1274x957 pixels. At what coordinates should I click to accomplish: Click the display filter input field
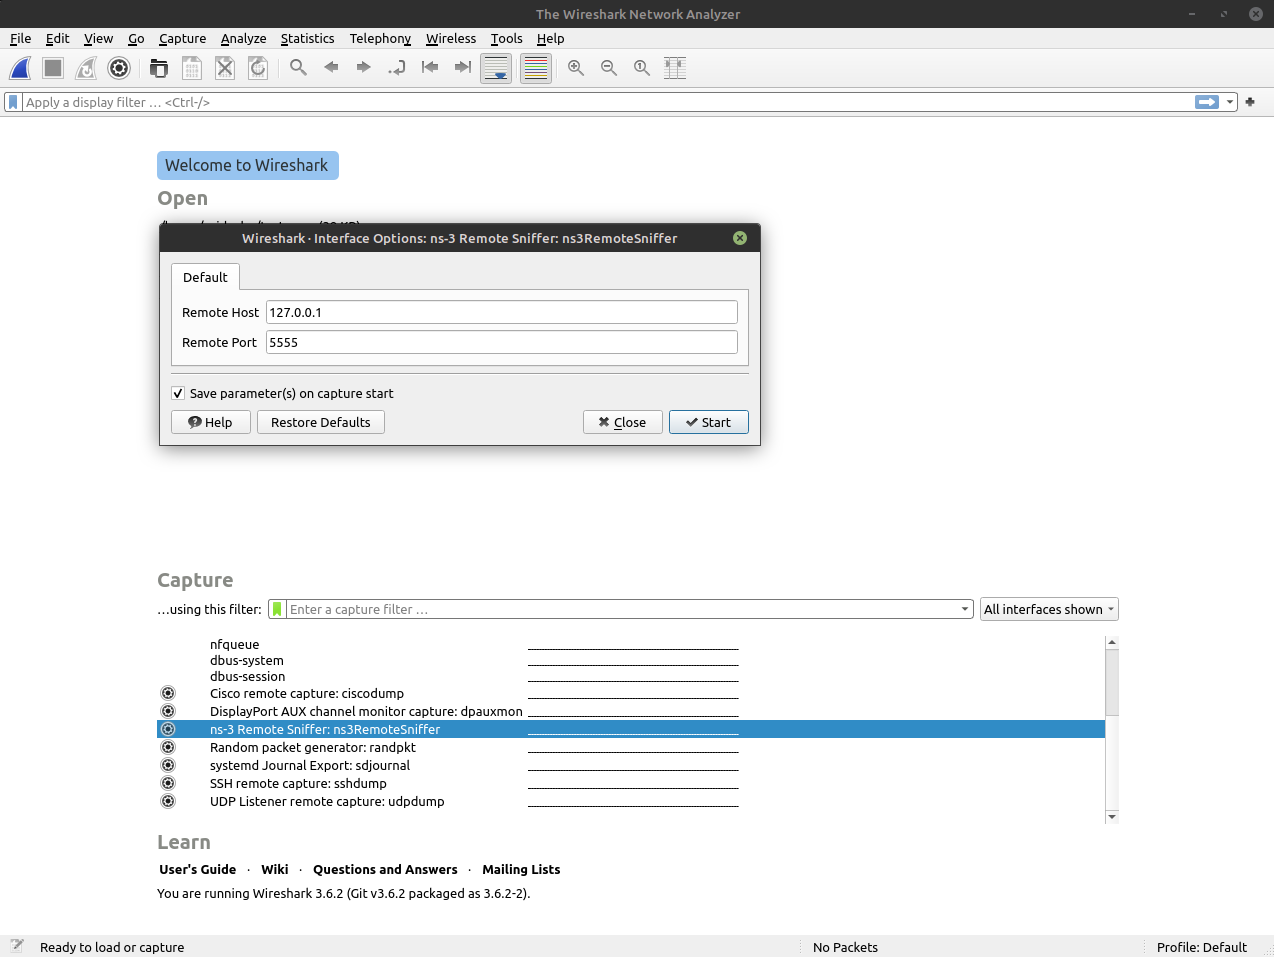606,102
